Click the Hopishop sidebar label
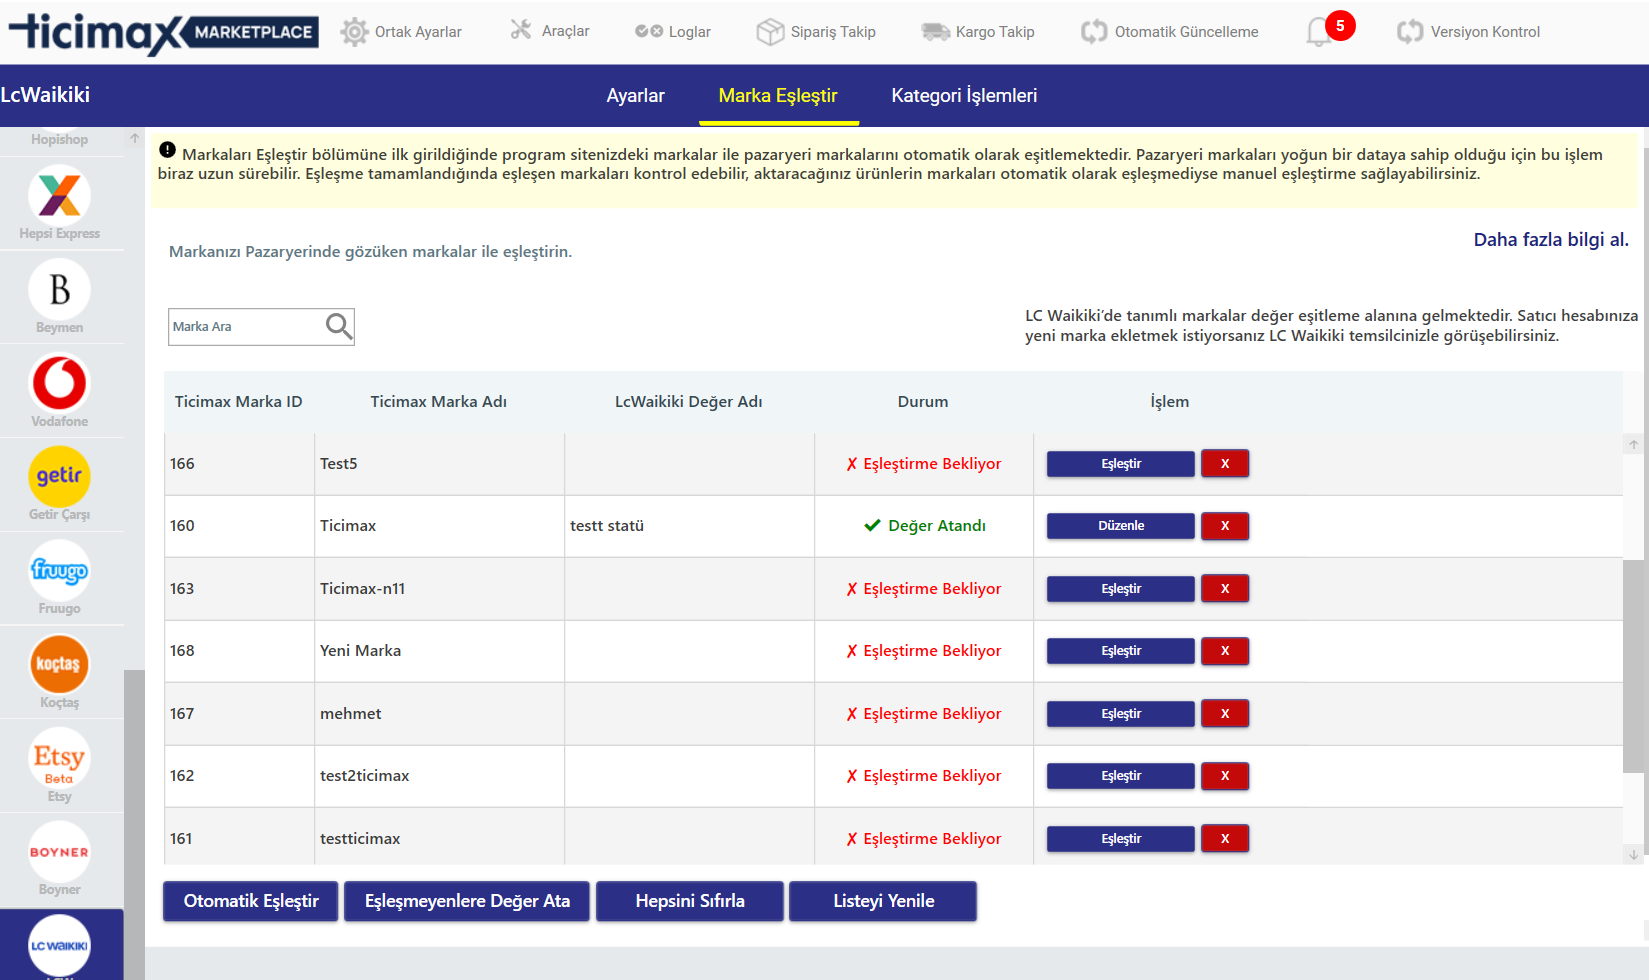Image resolution: width=1649 pixels, height=980 pixels. pyautogui.click(x=59, y=139)
